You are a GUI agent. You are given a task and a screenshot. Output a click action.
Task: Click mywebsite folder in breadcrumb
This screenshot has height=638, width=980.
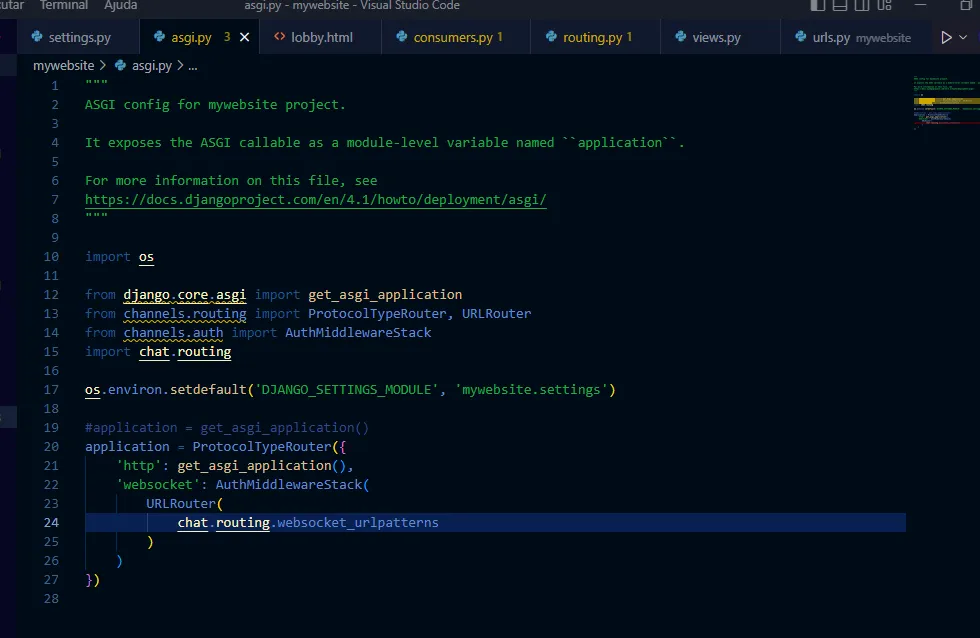64,66
